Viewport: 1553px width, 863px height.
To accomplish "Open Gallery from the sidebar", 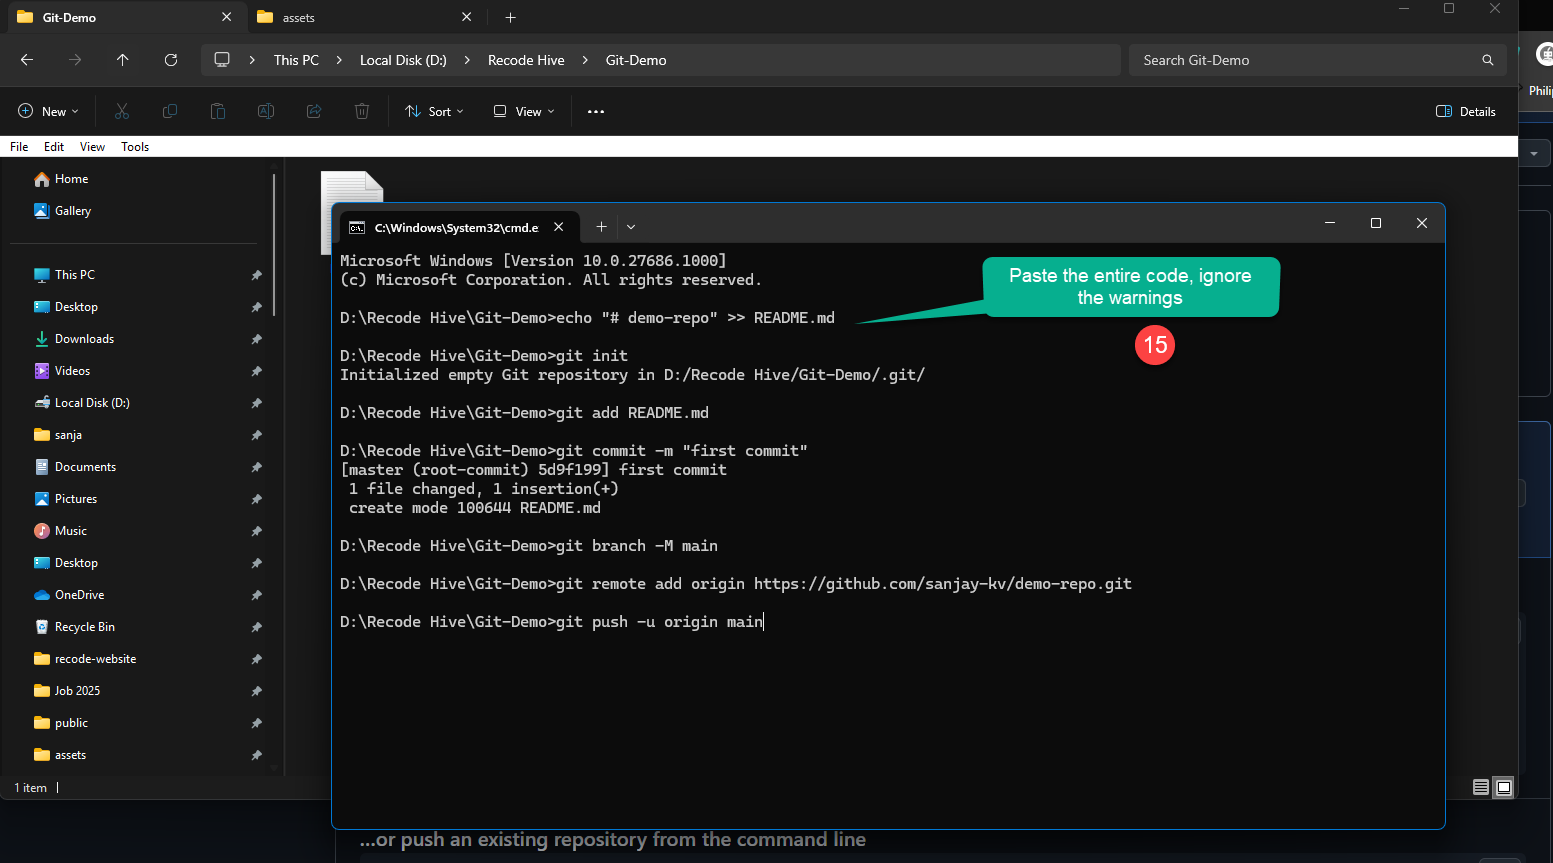I will 71,211.
